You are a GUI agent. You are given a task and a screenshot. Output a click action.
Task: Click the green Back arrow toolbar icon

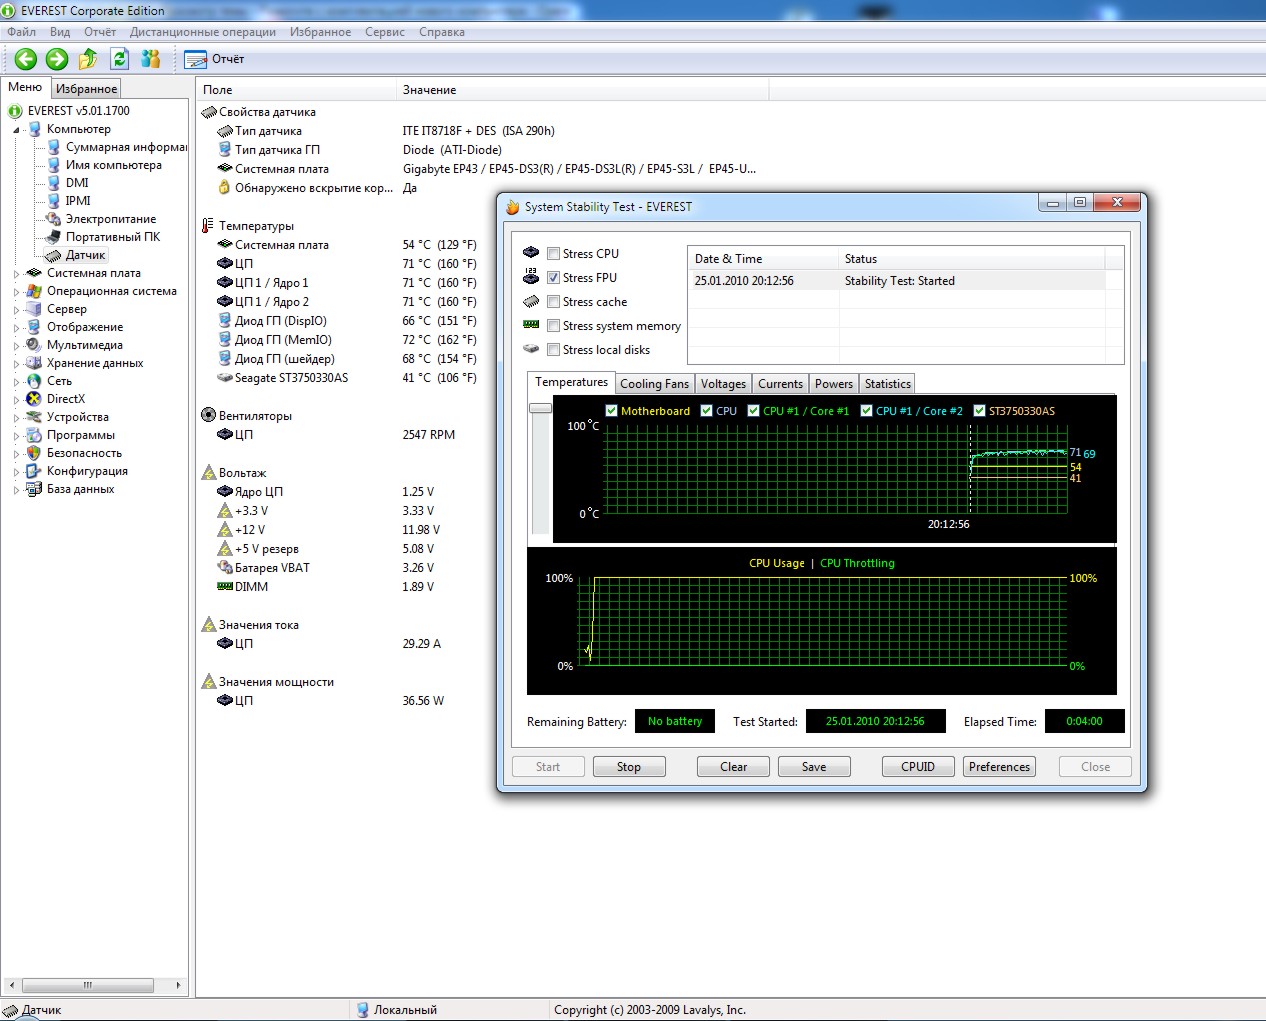(26, 59)
